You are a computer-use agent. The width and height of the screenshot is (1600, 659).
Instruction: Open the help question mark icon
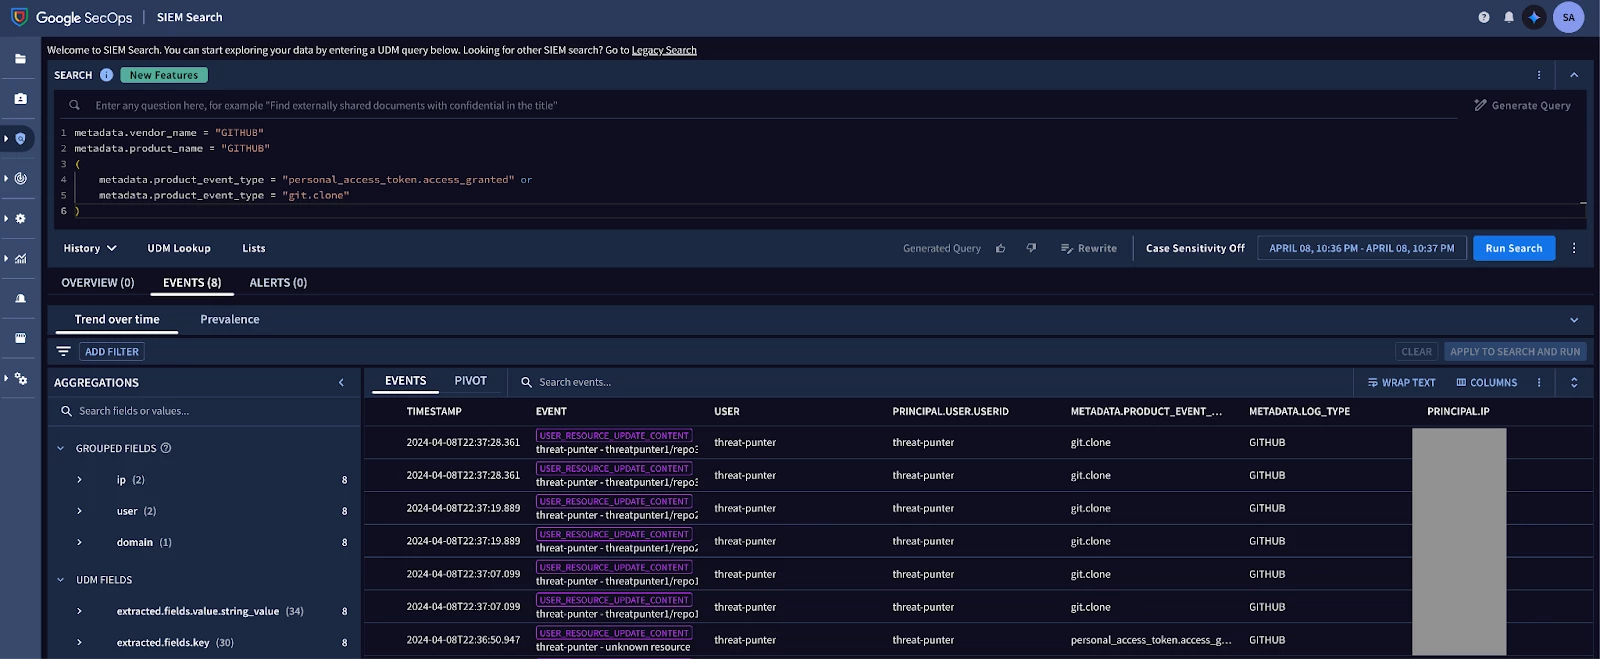pyautogui.click(x=1484, y=17)
